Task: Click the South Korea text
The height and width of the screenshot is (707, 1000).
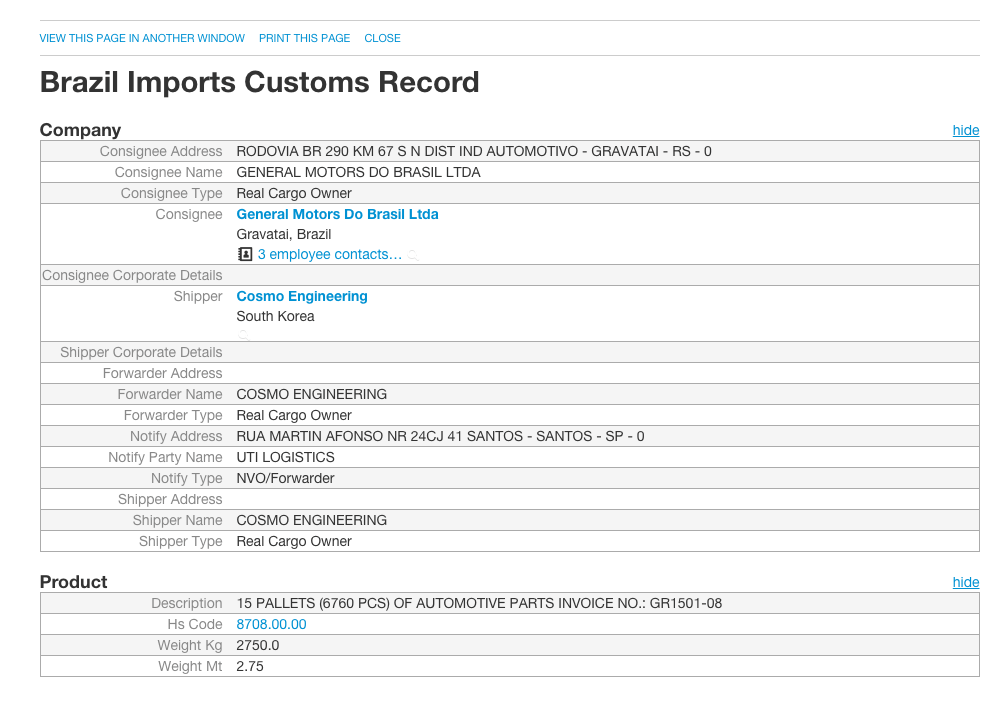Action: point(276,317)
